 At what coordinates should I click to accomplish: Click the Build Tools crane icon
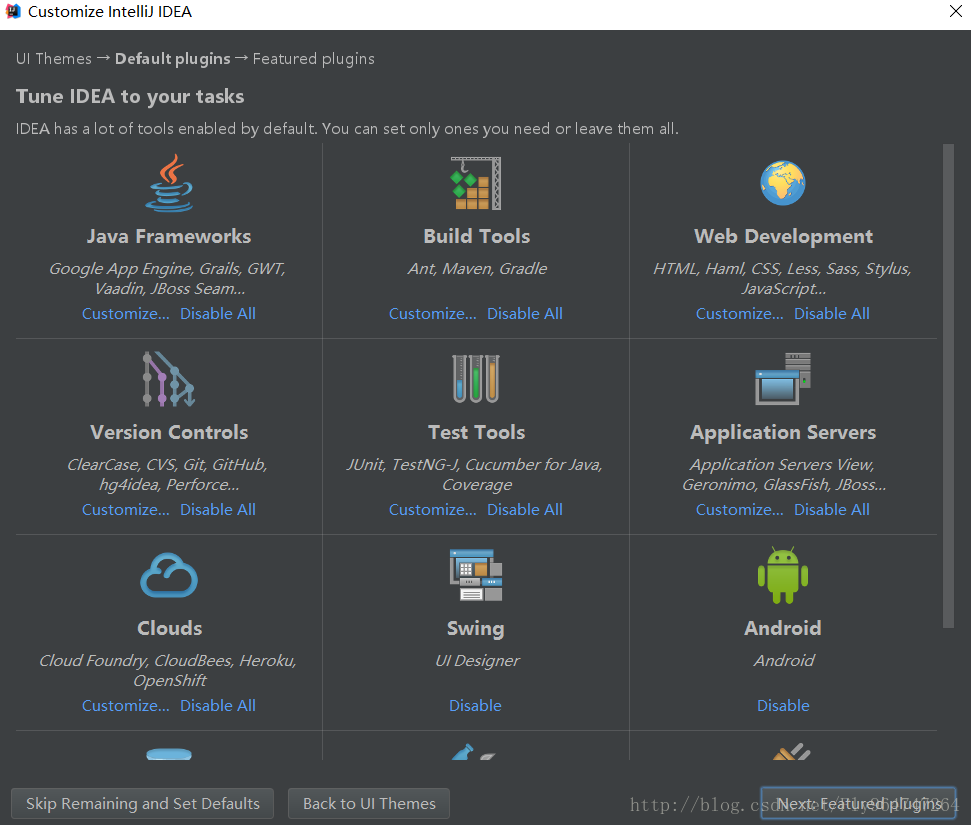pos(476,183)
